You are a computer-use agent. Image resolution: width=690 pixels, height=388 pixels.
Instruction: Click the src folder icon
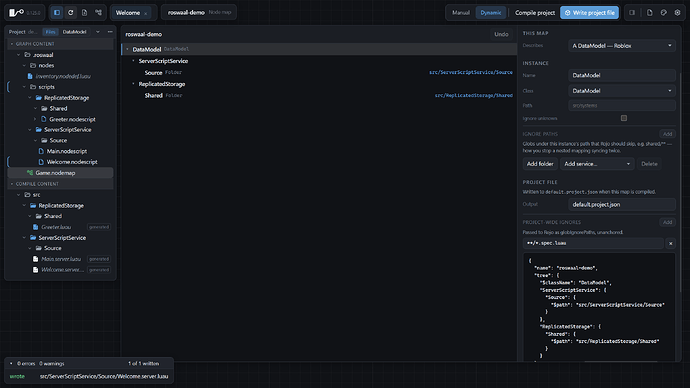click(x=27, y=194)
